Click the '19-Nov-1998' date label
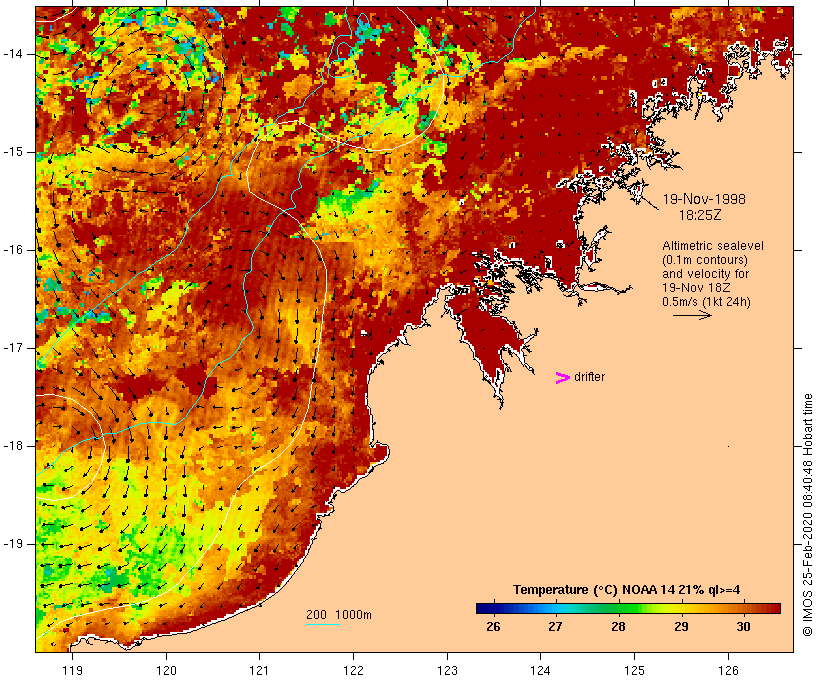The height and width of the screenshot is (680, 820). click(704, 199)
